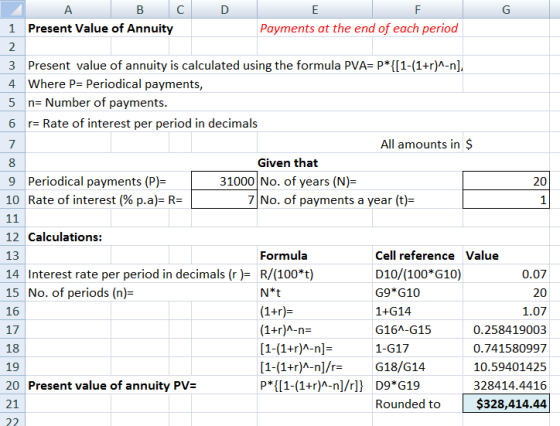560x426 pixels.
Task: Click the 'Value' heading cell
Action: [482, 256]
